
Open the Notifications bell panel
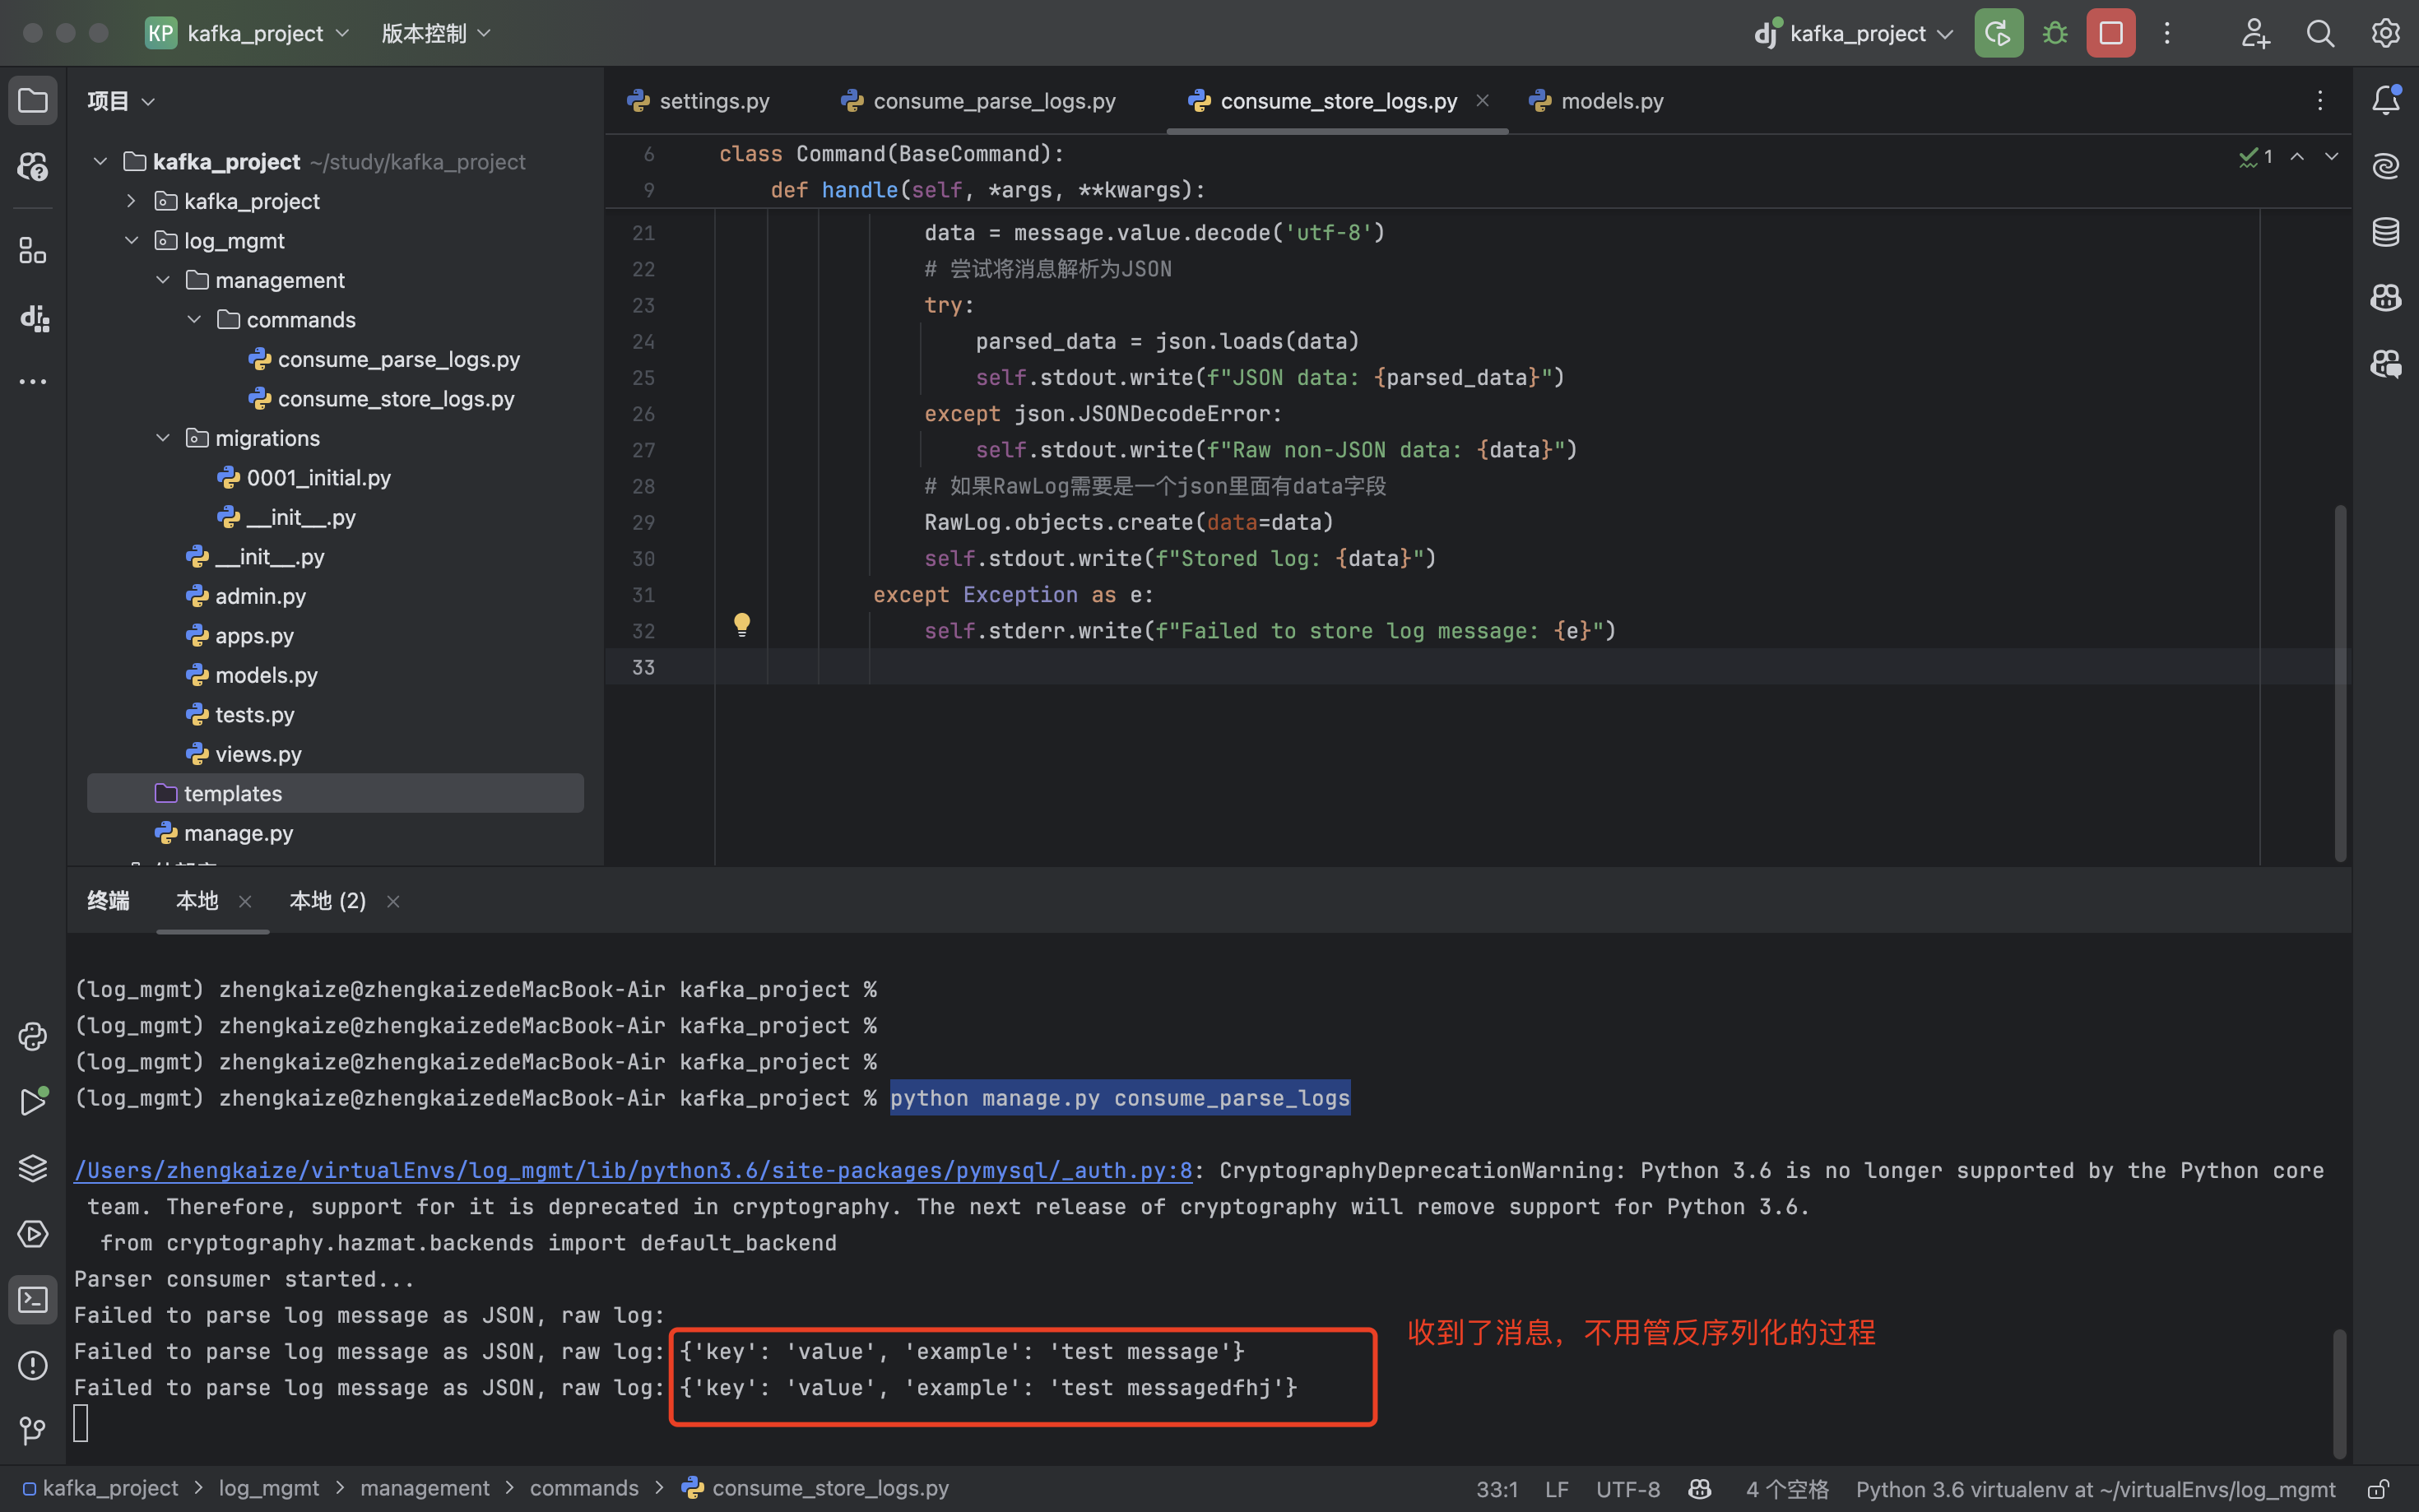click(2386, 100)
